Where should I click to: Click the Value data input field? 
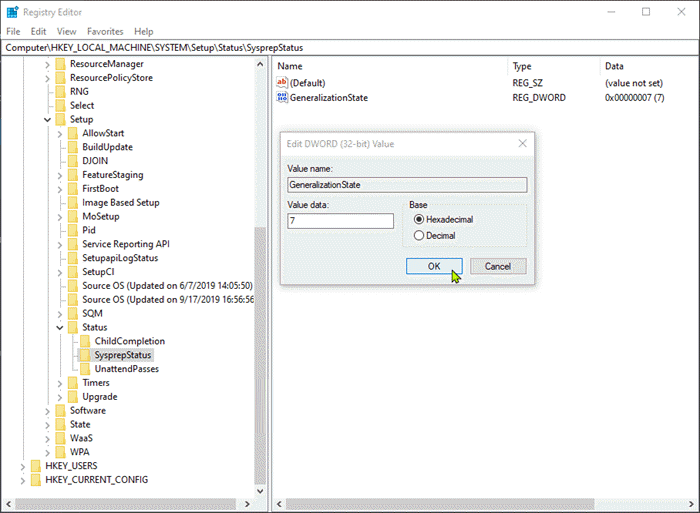point(340,221)
